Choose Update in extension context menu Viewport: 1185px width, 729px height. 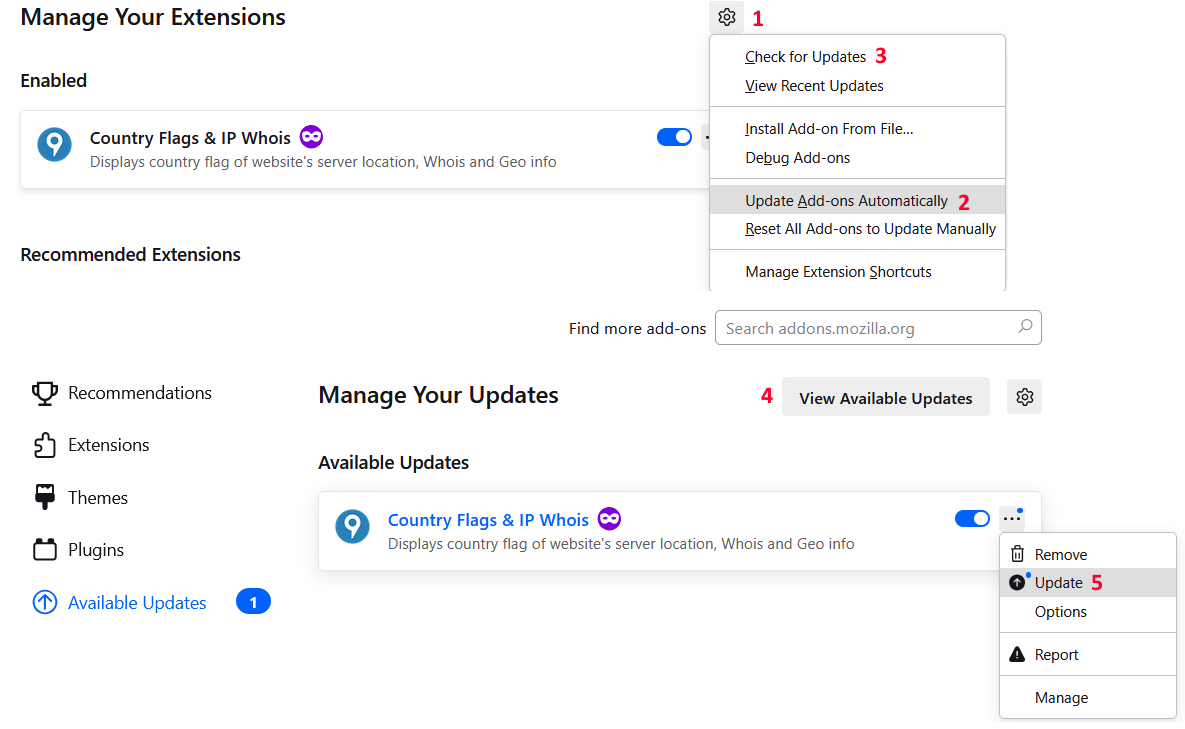(1088, 582)
